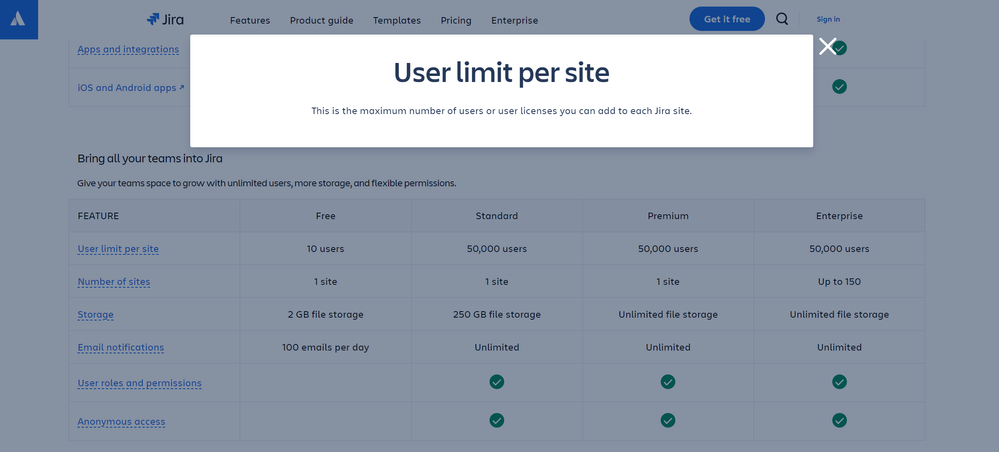Click the Atlassian logo icon
999x452 pixels.
point(18,19)
